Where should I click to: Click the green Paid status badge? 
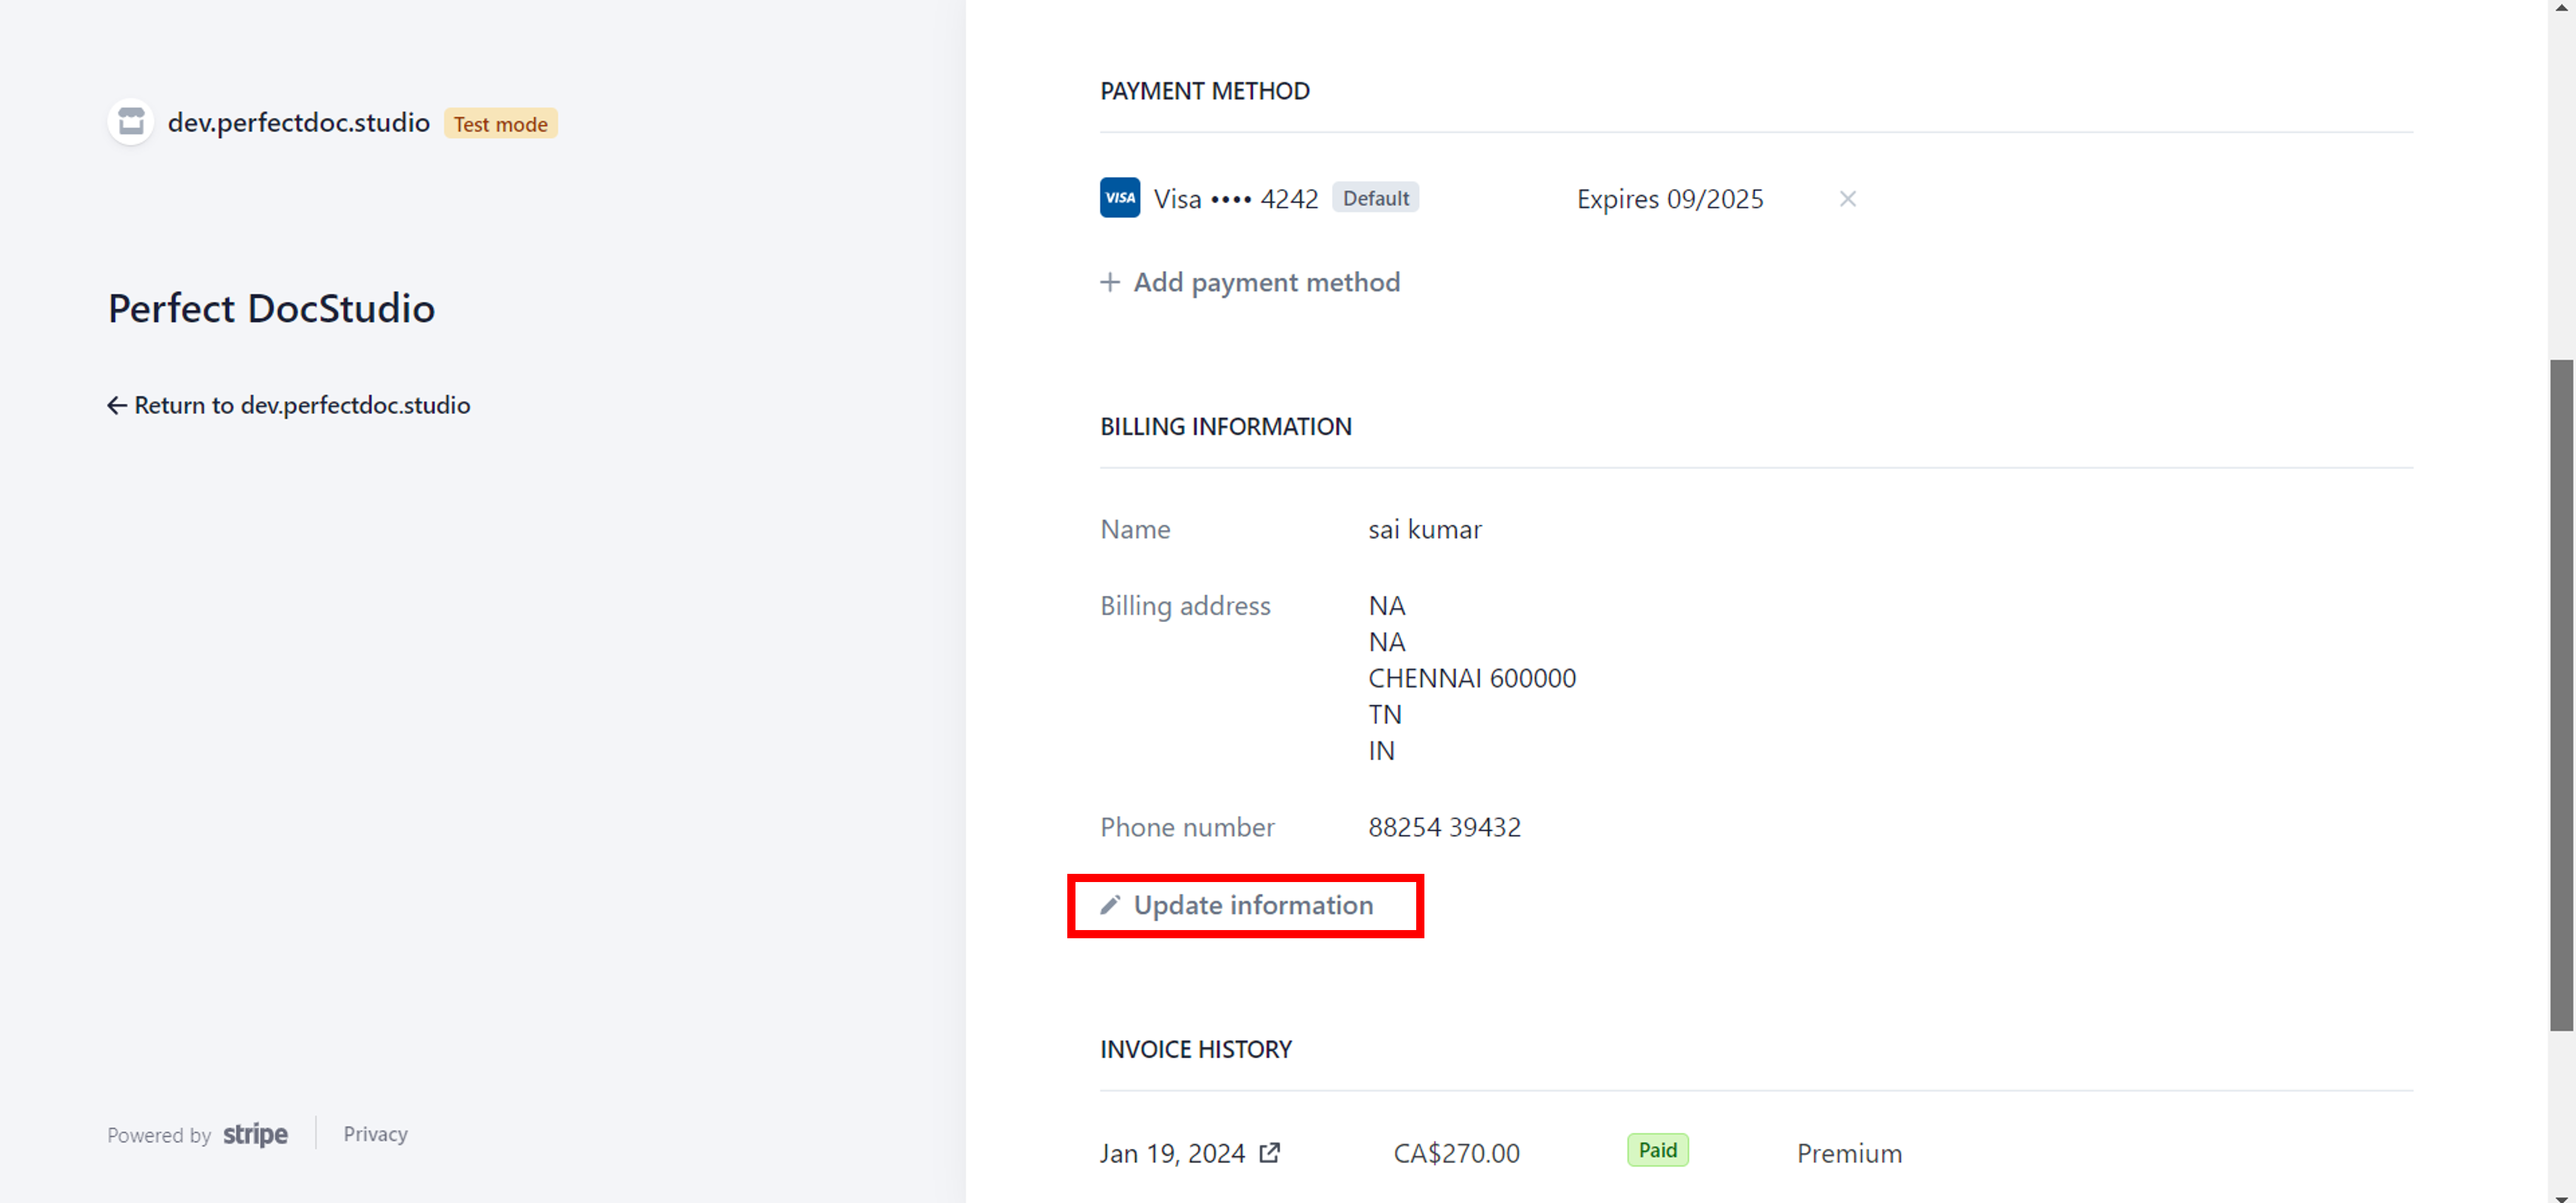pyautogui.click(x=1657, y=1150)
